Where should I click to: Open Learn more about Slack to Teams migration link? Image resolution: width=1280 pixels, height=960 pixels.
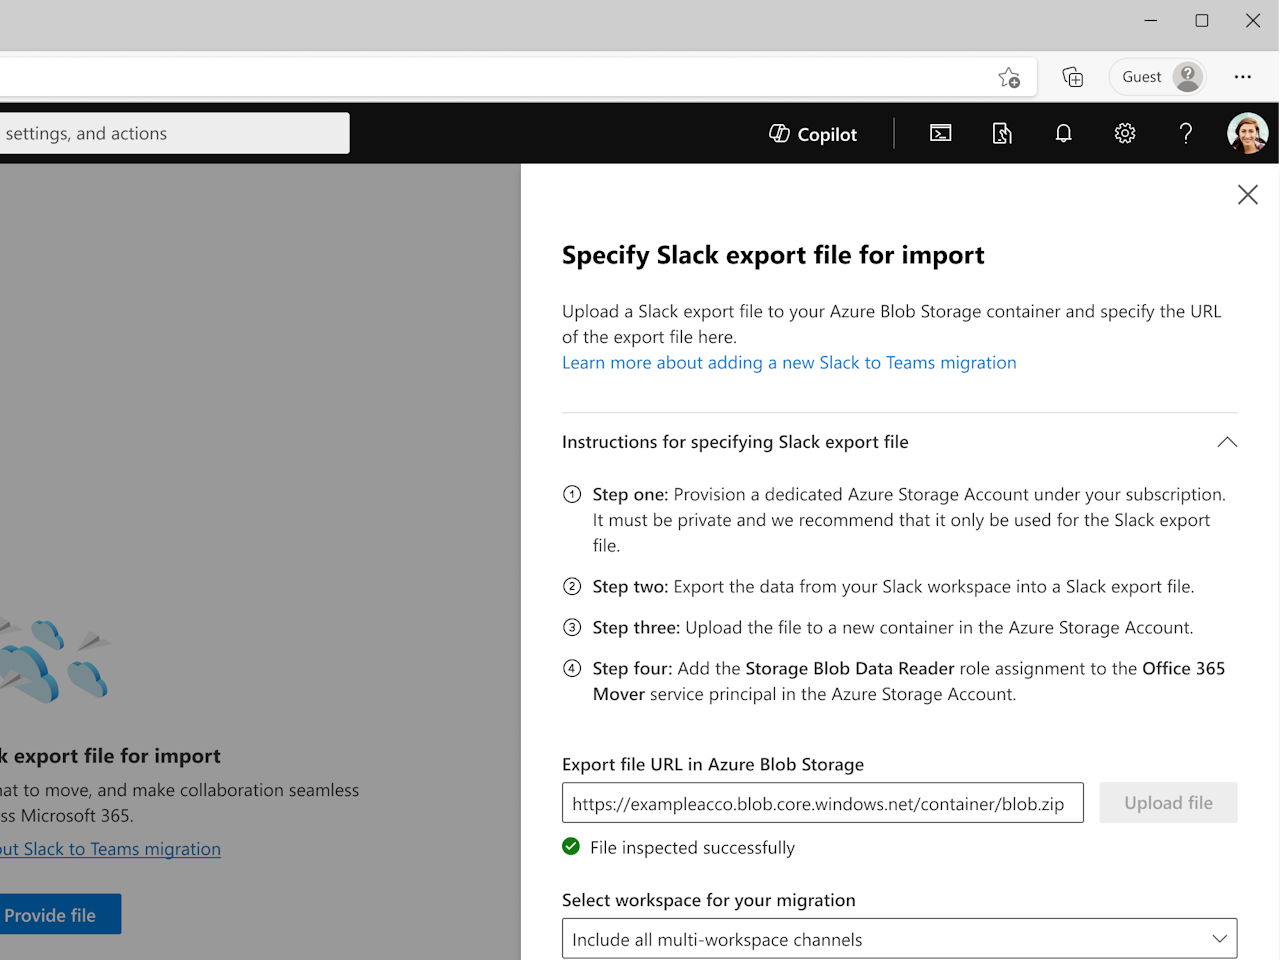point(788,363)
